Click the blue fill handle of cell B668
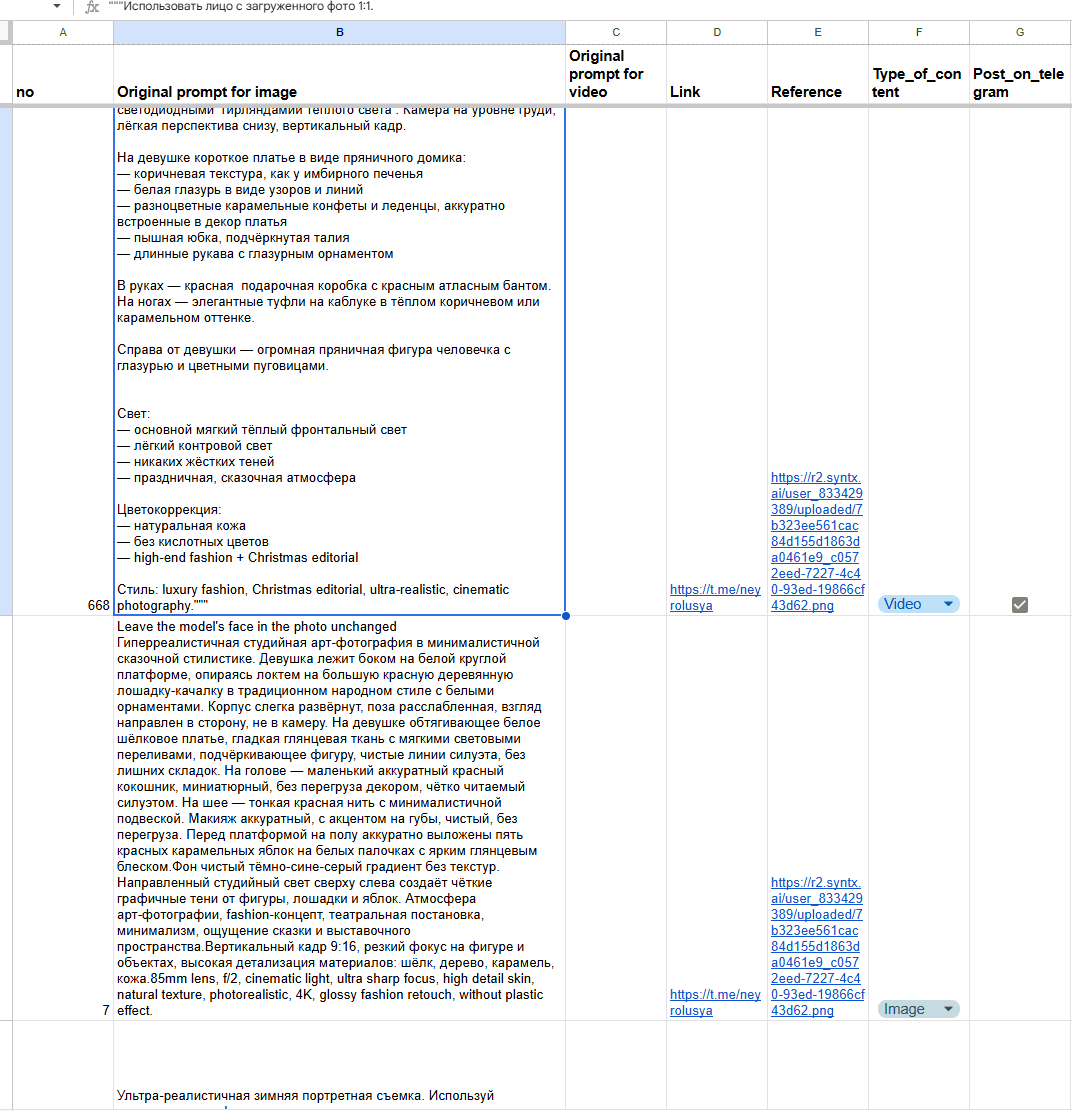 tap(565, 613)
